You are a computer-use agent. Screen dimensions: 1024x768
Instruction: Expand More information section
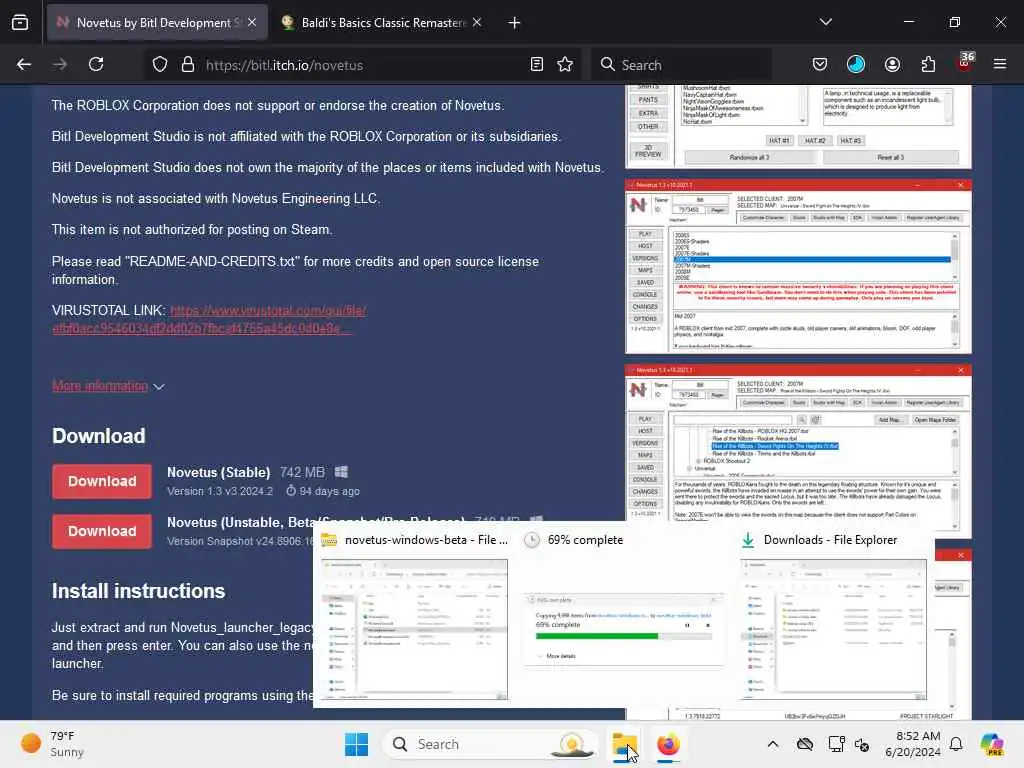click(x=108, y=386)
